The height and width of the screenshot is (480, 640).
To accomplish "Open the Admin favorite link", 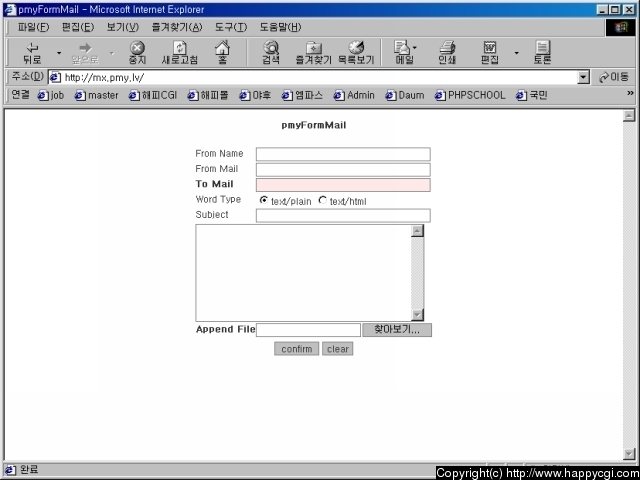I will (354, 96).
